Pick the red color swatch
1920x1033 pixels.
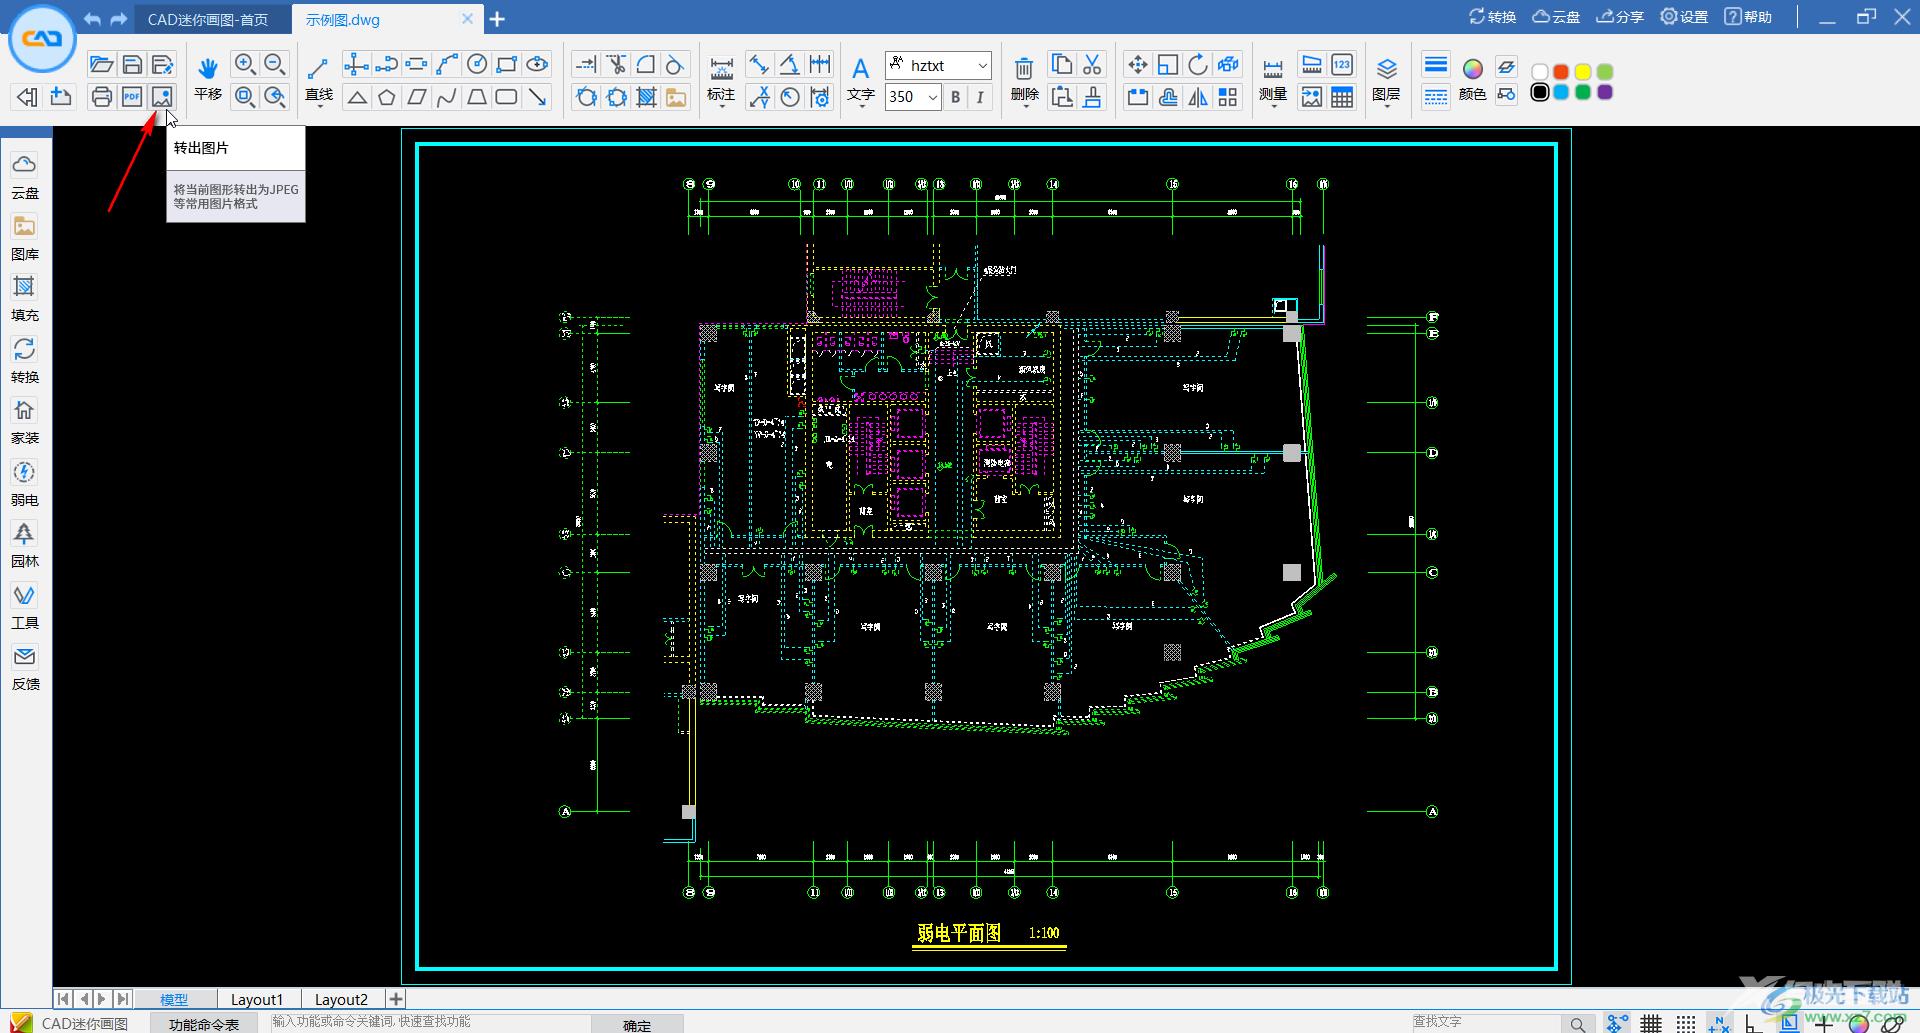[1561, 72]
